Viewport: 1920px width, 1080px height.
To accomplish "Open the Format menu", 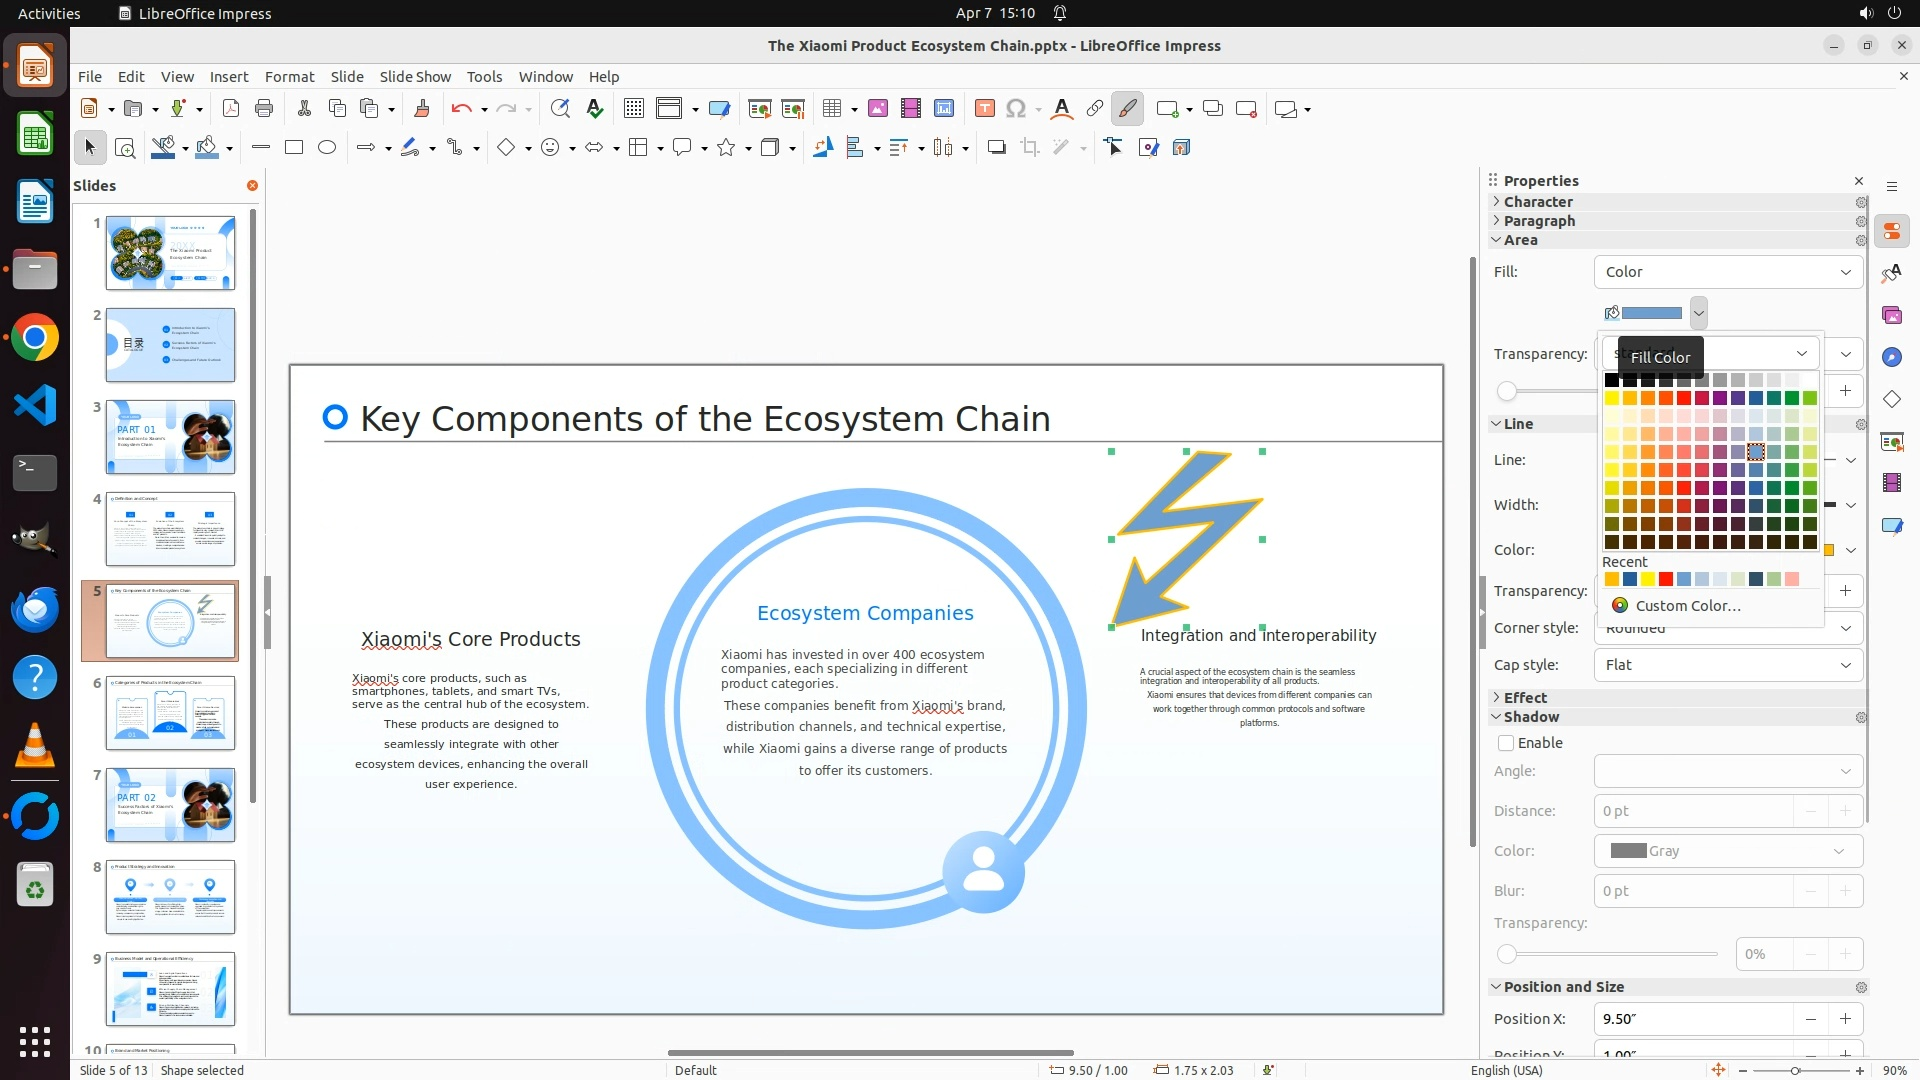I will tap(289, 77).
